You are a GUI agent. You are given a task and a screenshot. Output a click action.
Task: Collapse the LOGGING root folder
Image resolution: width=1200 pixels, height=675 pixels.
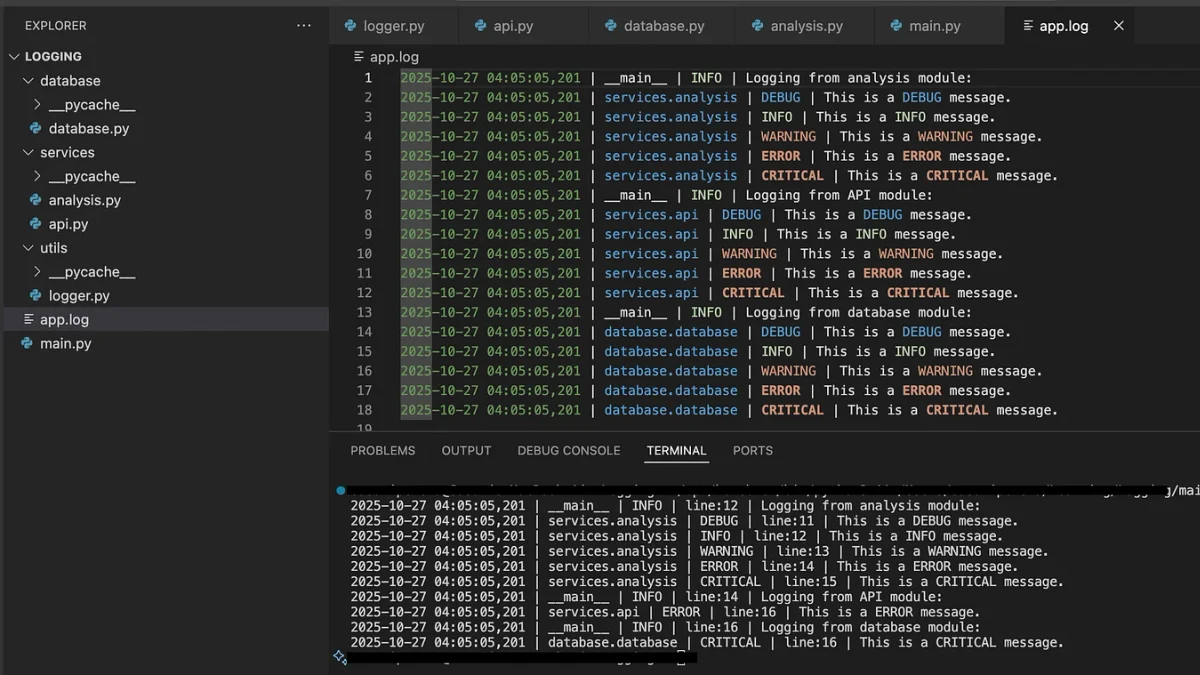point(14,57)
